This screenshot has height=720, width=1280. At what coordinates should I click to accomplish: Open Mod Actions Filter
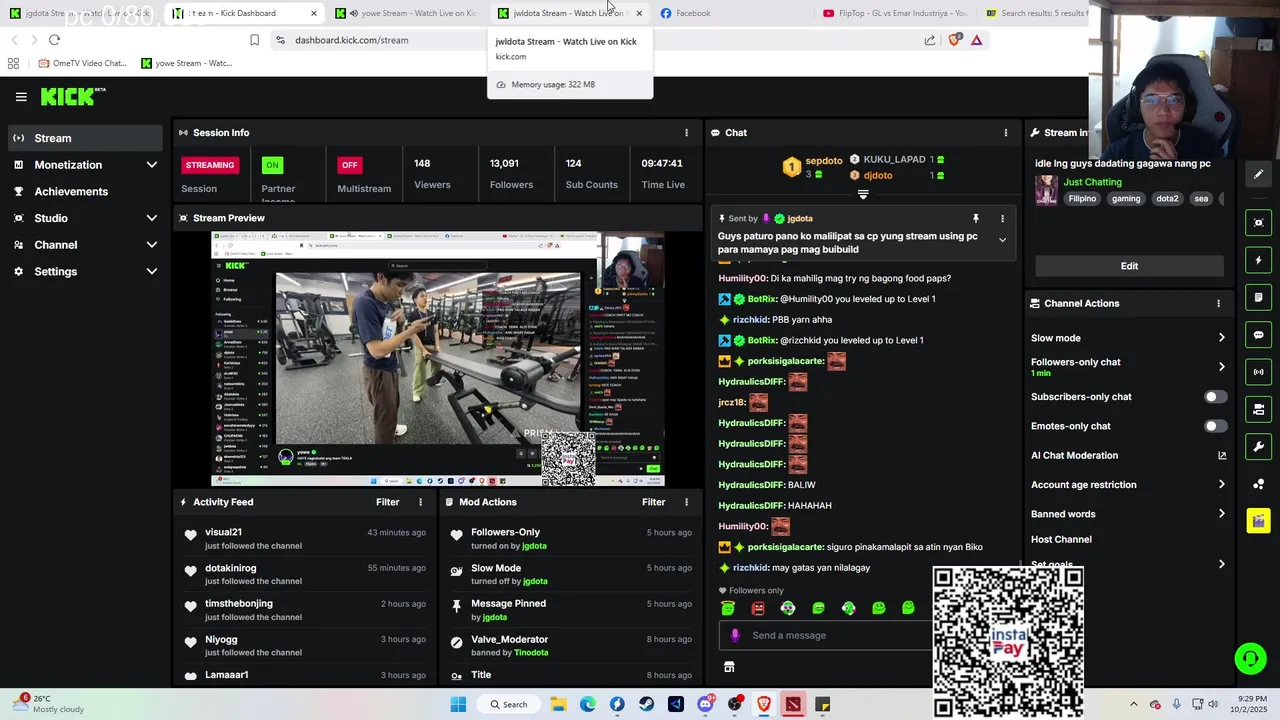point(653,502)
